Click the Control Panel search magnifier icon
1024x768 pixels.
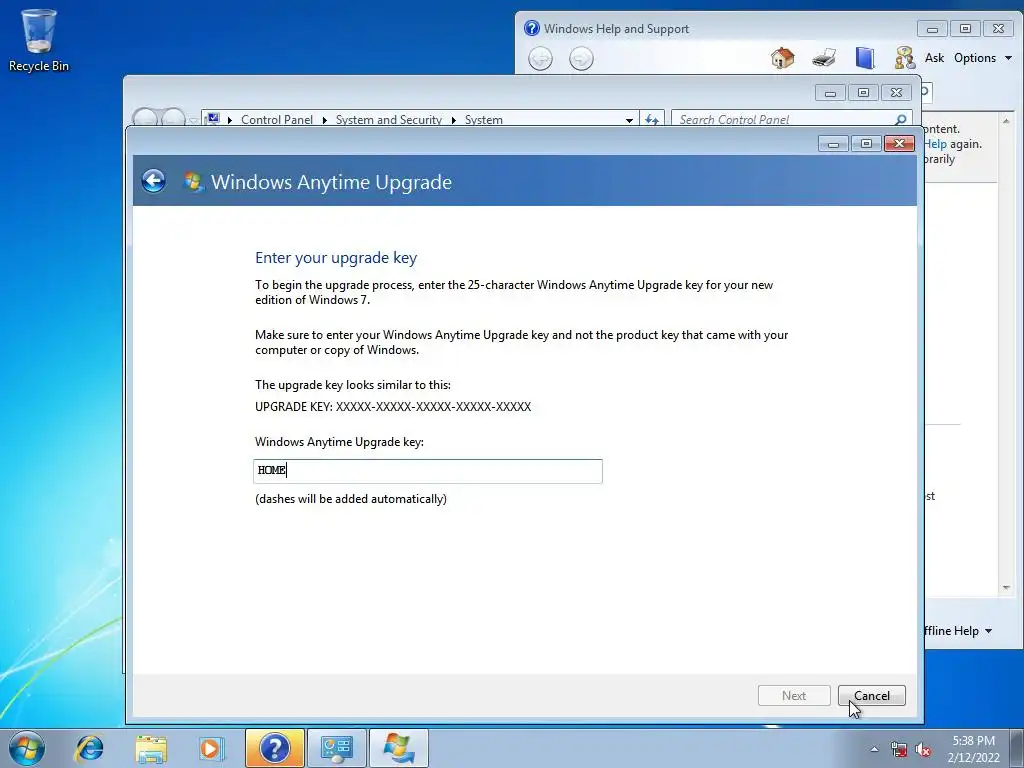(x=901, y=120)
